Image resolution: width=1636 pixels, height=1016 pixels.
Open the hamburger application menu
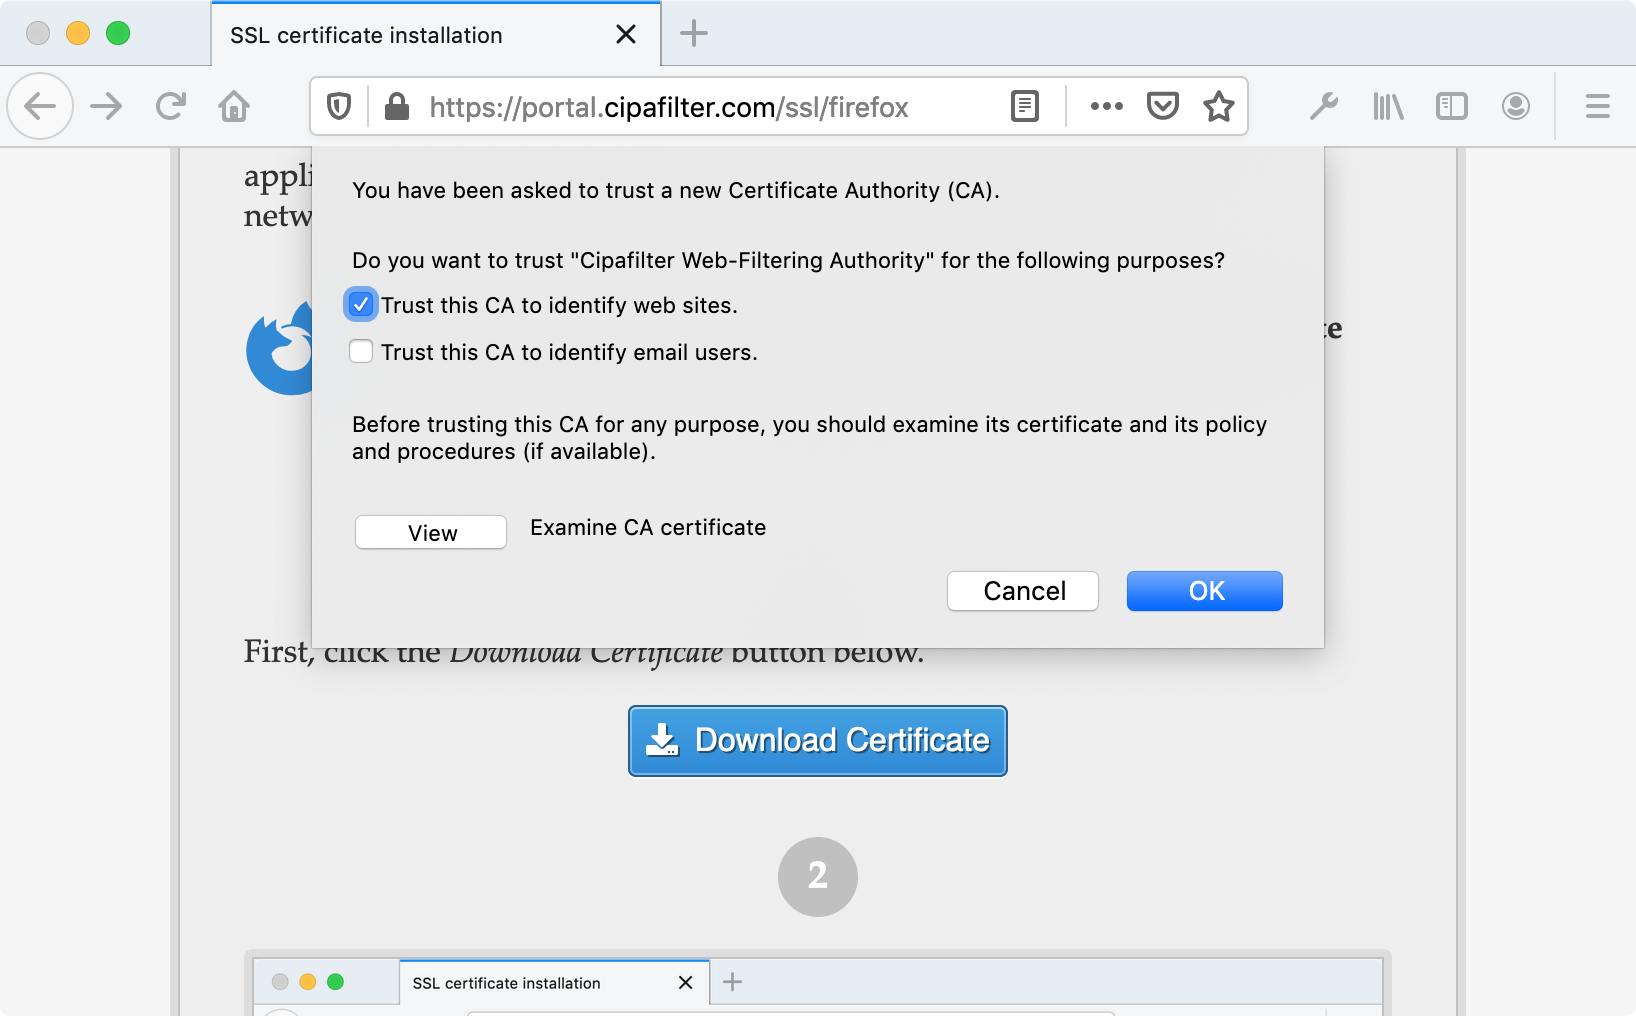pos(1597,106)
